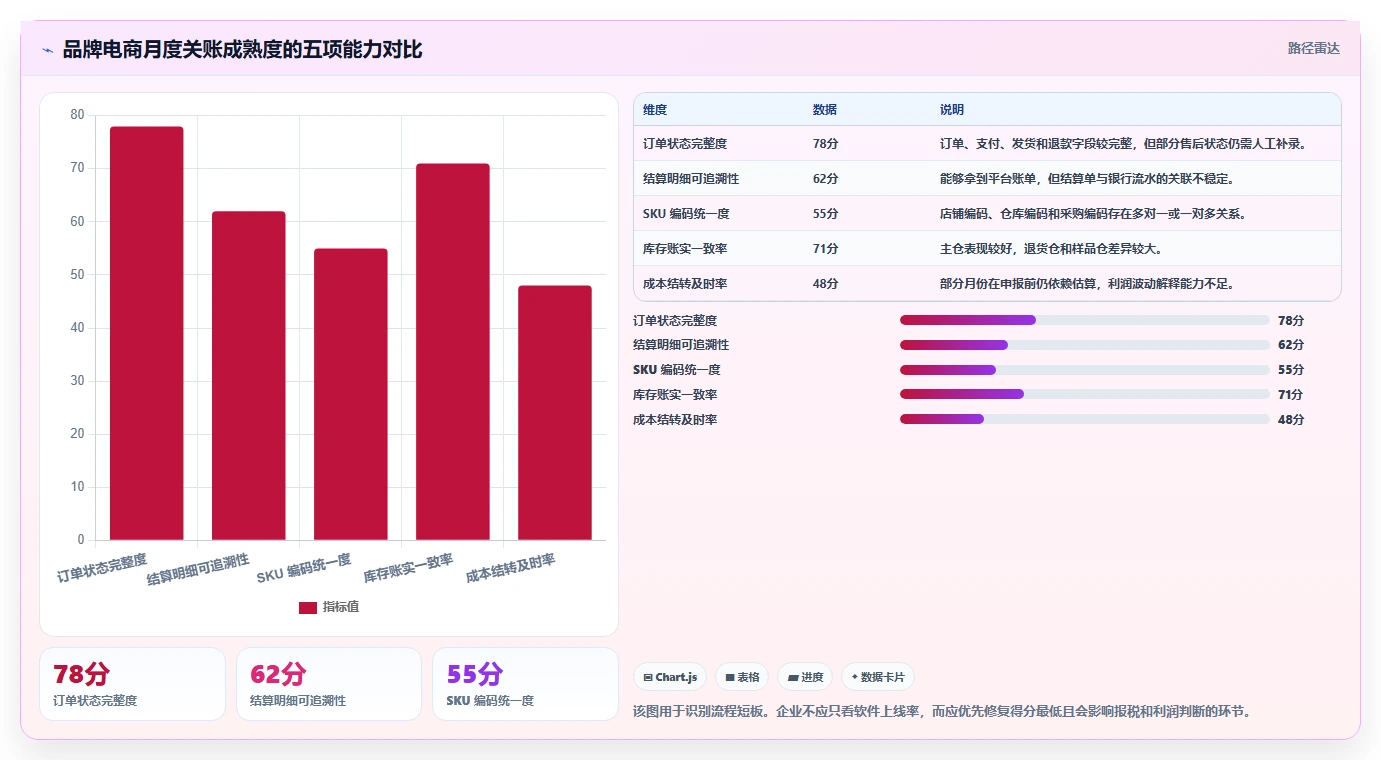Screen dimensions: 1381x760
Task: Click the dashboard title 品牌电商月度关账成熟度的五项能力对比
Action: tap(243, 49)
